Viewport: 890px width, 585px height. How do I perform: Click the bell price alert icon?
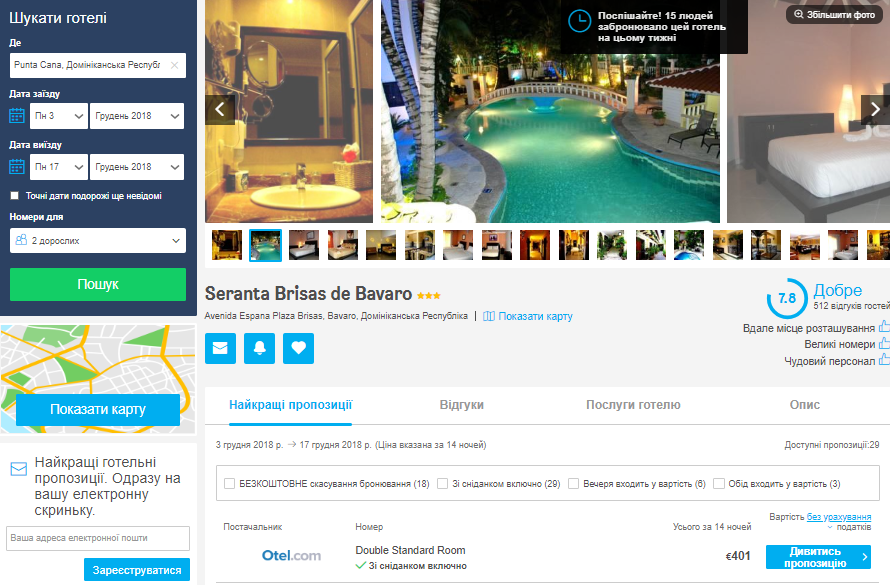pyautogui.click(x=259, y=348)
